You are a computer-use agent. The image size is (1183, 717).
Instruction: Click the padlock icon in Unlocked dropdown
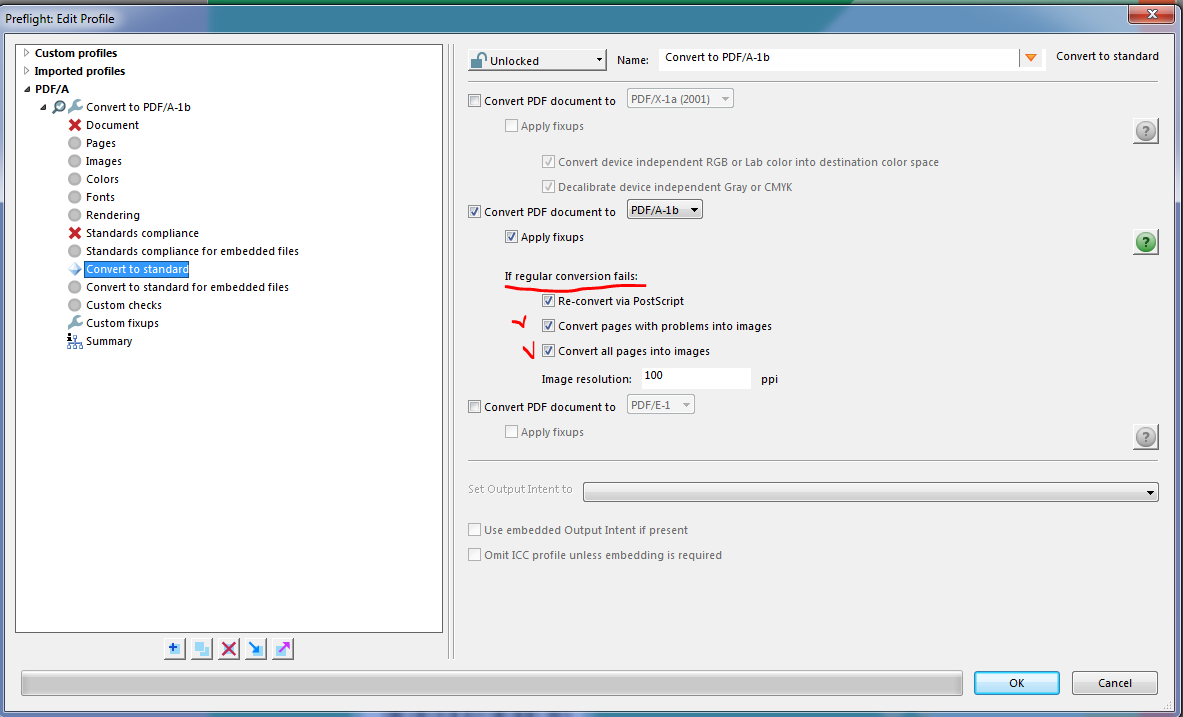click(x=478, y=60)
